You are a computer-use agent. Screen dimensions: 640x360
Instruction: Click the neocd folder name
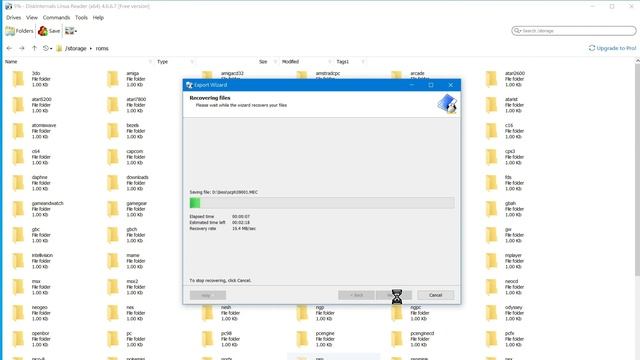tap(511, 281)
